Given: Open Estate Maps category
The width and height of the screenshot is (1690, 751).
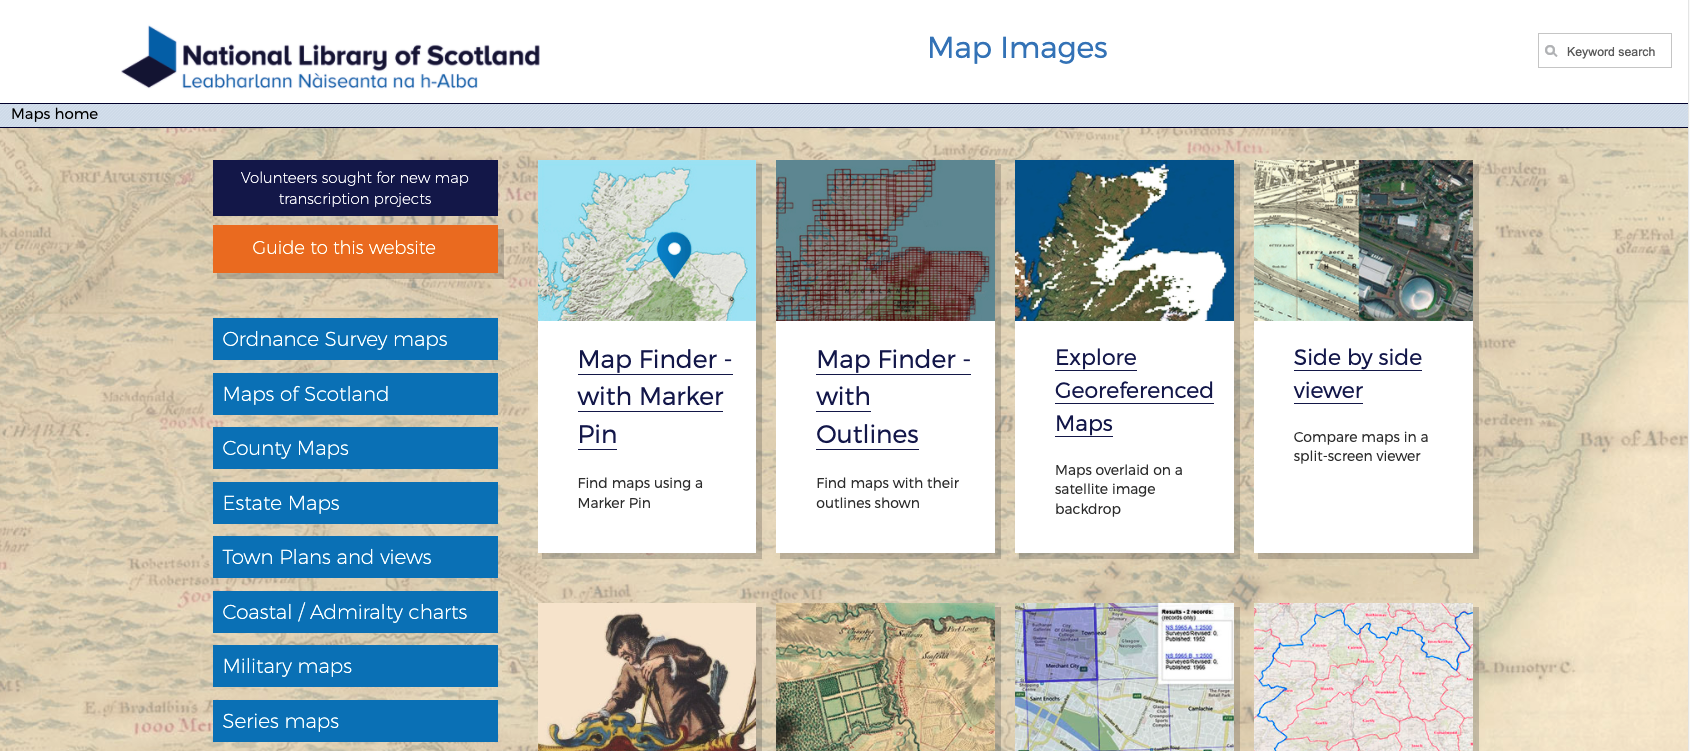Looking at the screenshot, I should [x=355, y=503].
